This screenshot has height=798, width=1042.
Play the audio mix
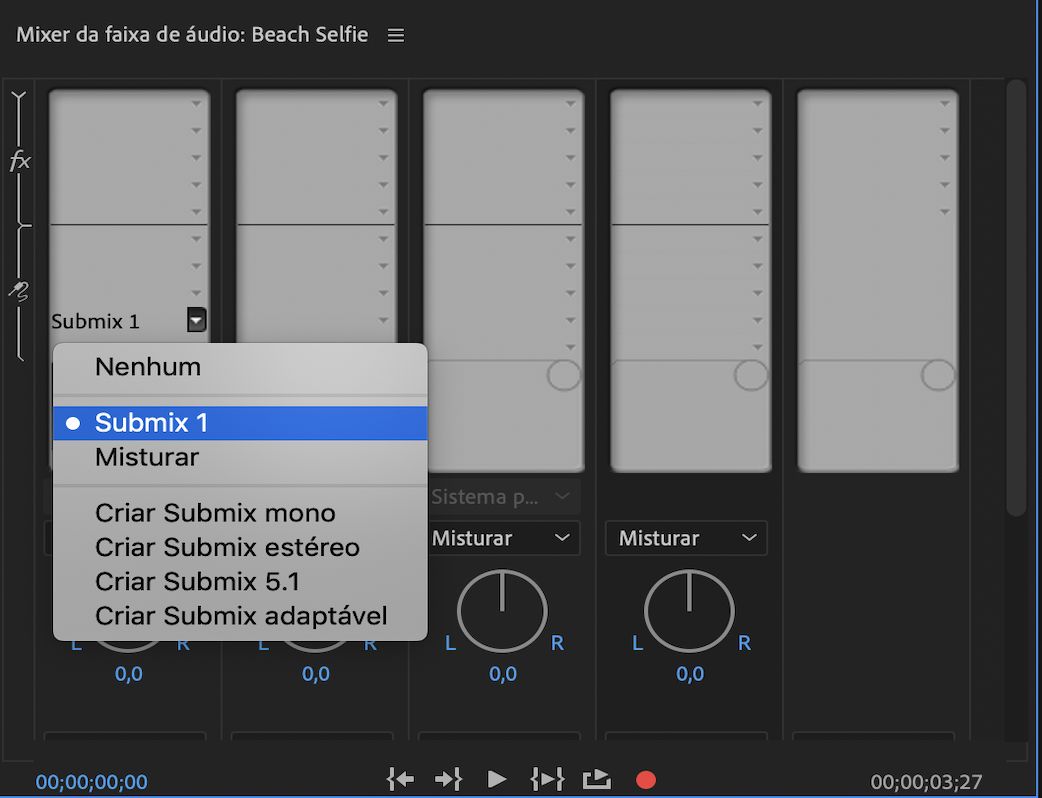[x=496, y=779]
